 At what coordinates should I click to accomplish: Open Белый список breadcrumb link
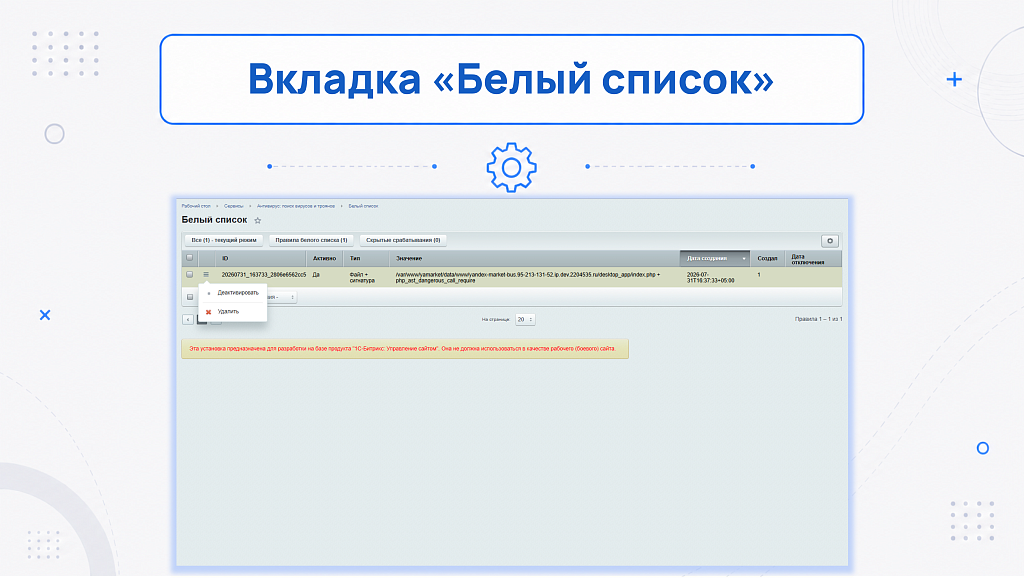(363, 206)
